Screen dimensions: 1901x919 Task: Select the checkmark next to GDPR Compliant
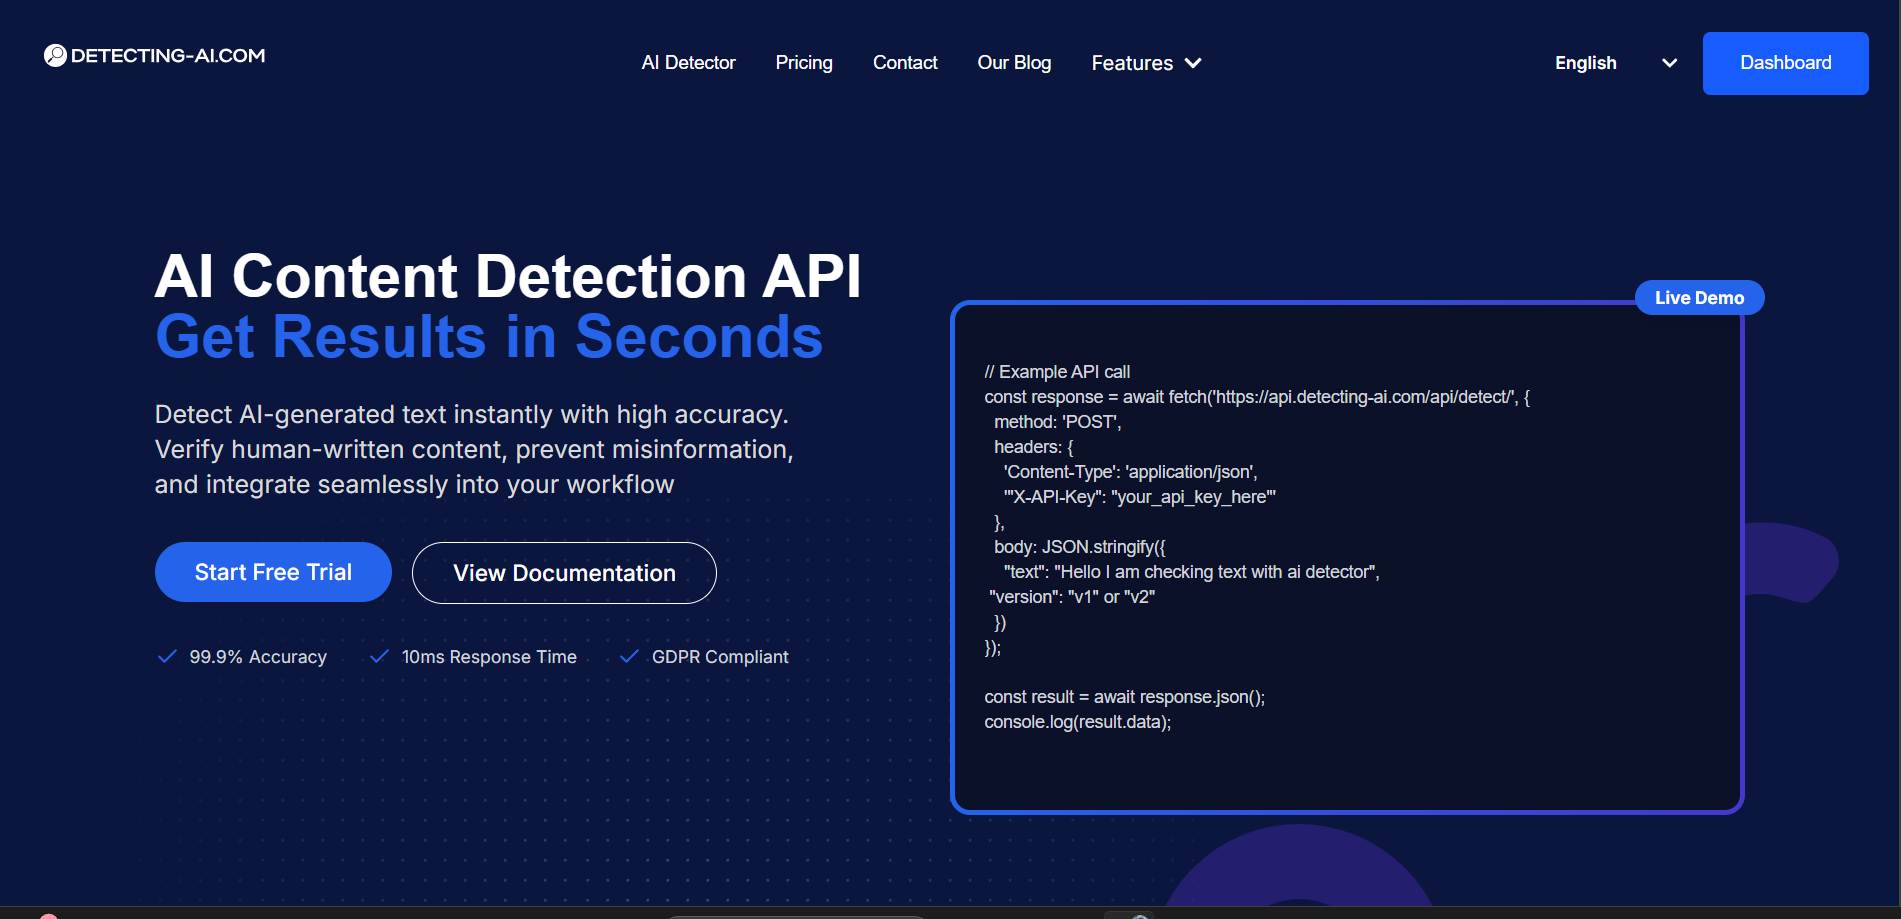pos(629,656)
